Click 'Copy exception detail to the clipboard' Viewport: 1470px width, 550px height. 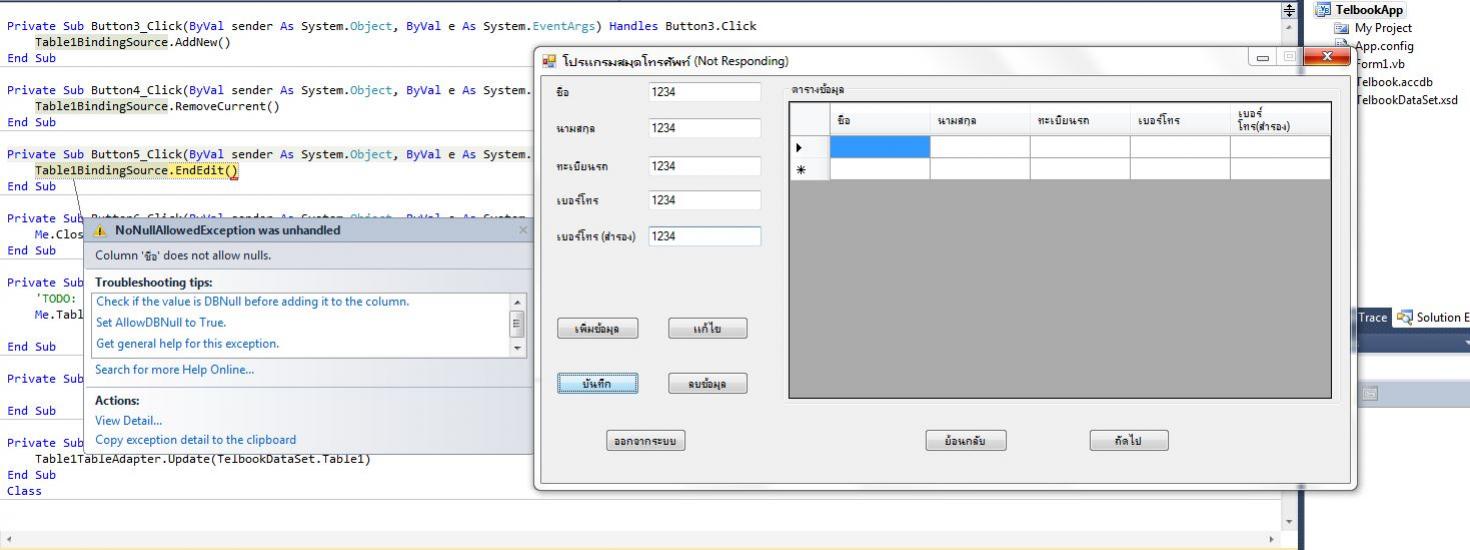coord(195,439)
